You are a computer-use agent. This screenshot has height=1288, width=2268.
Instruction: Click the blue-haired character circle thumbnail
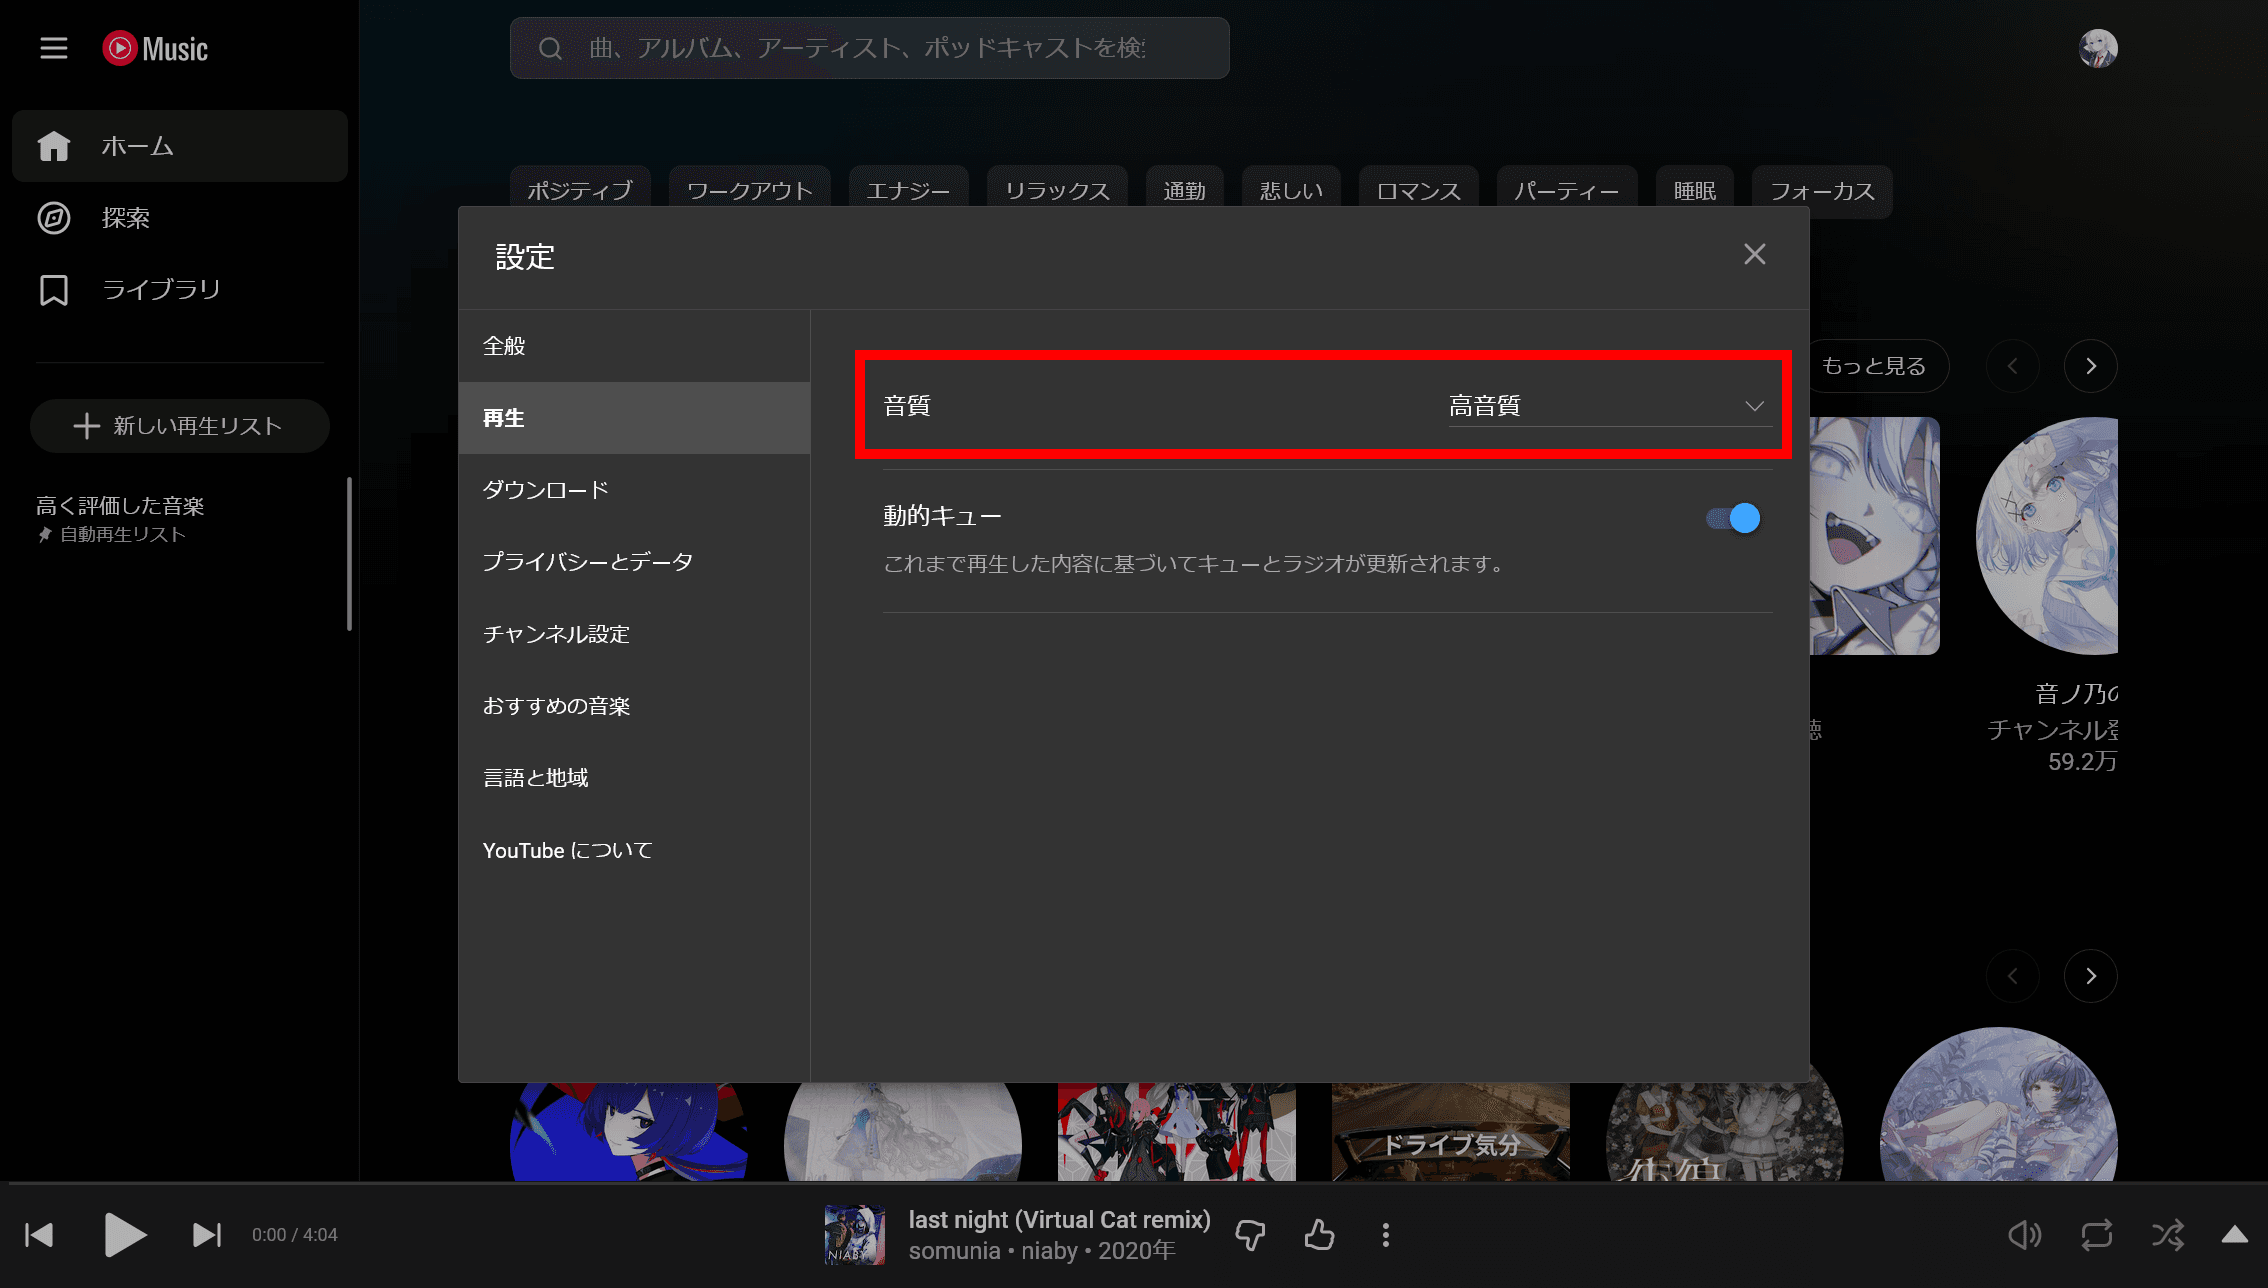pos(628,1132)
